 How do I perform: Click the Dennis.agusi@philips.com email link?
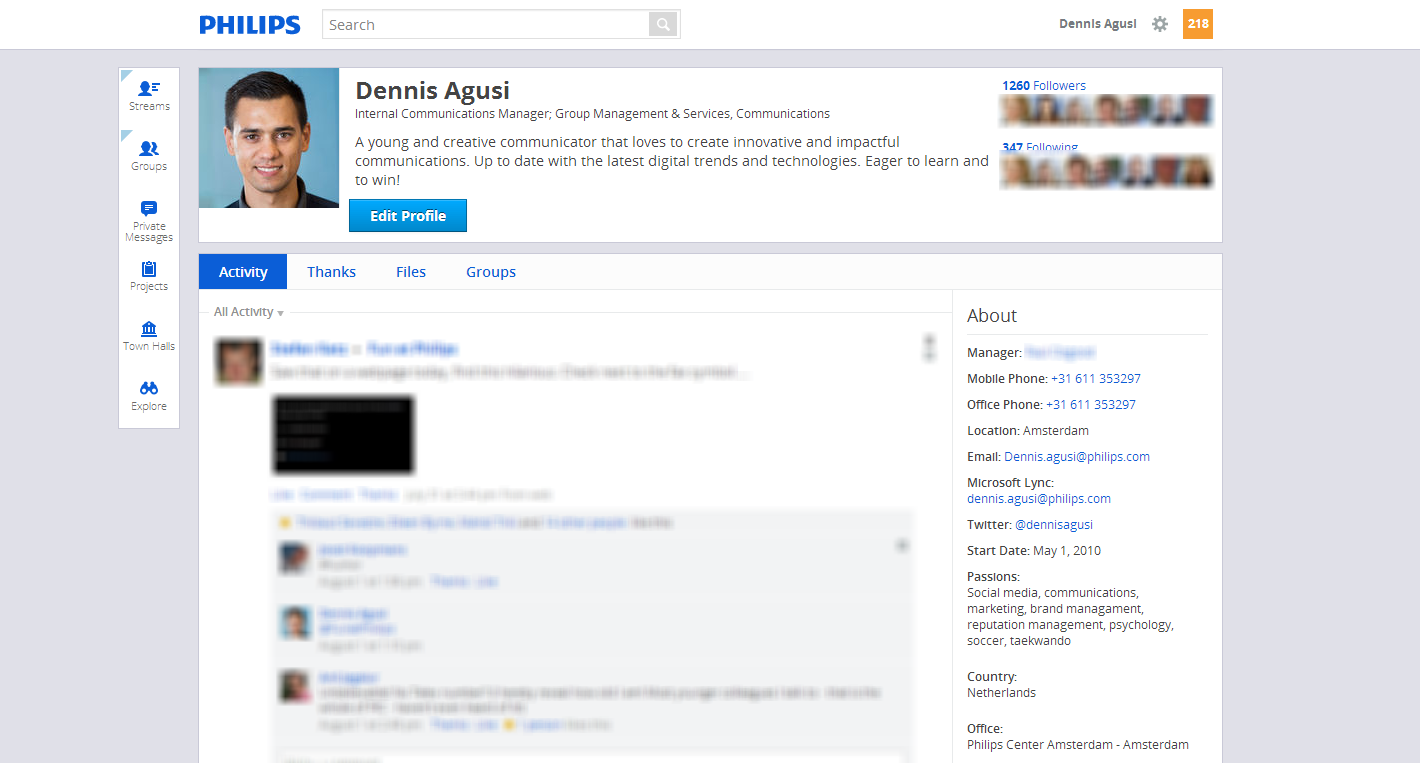click(1077, 456)
